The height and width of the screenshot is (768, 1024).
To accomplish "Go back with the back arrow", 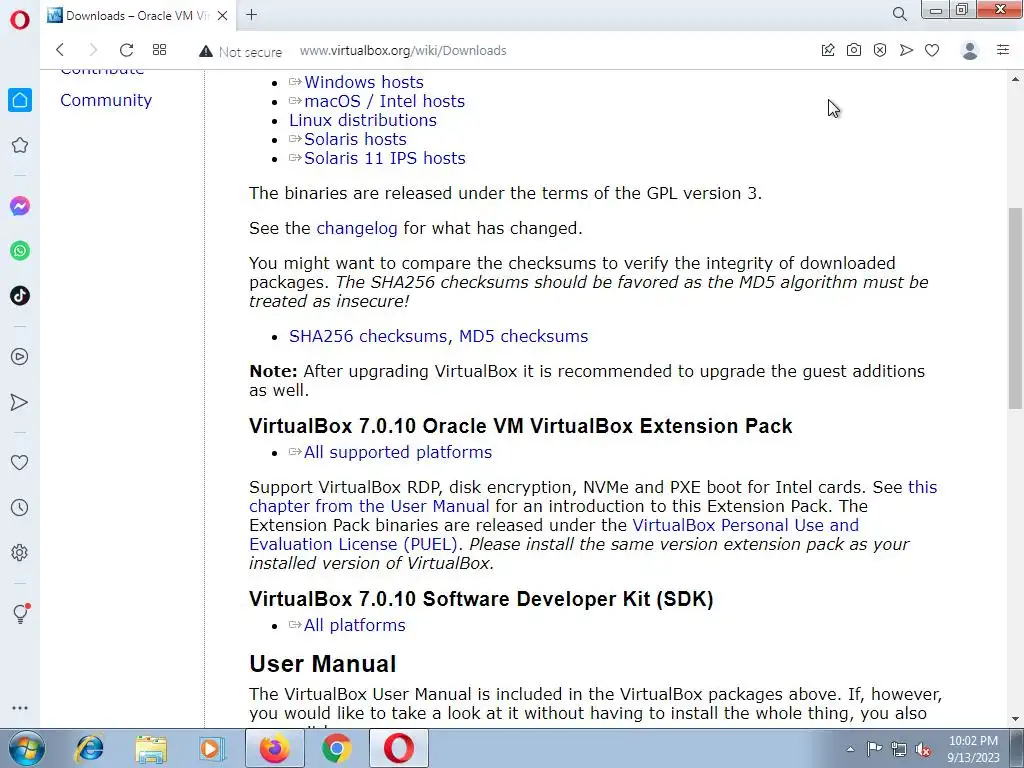I will tap(60, 50).
